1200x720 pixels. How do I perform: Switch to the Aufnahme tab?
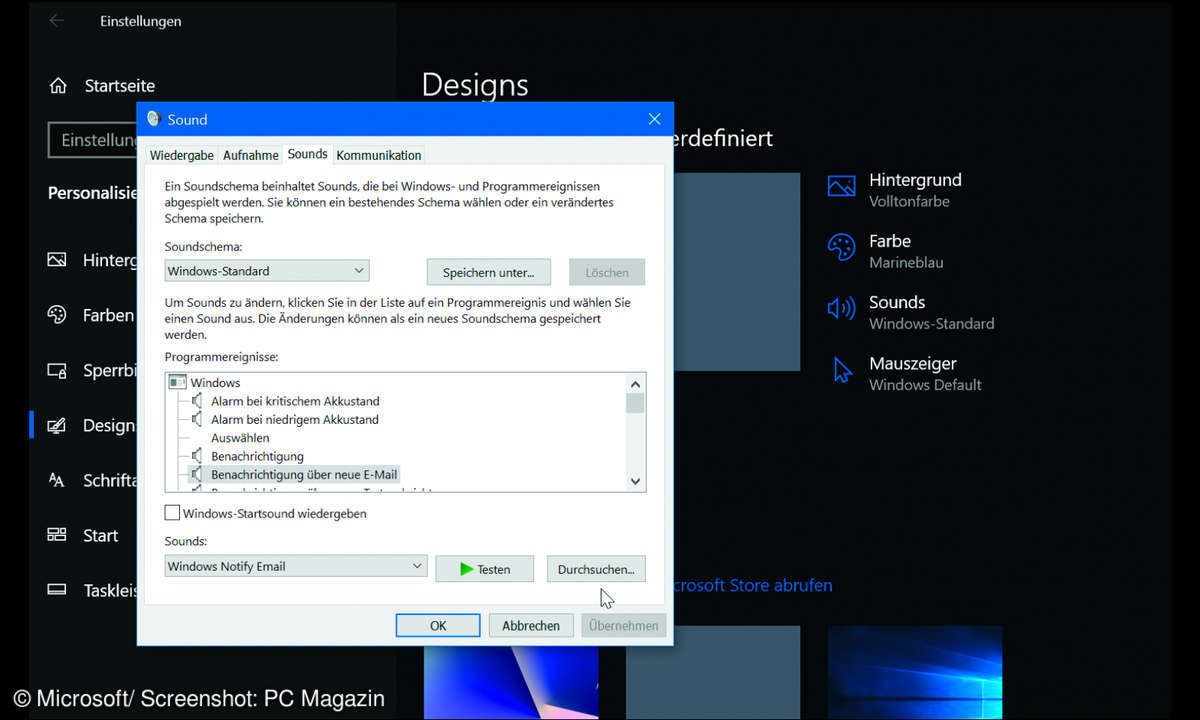tap(251, 155)
